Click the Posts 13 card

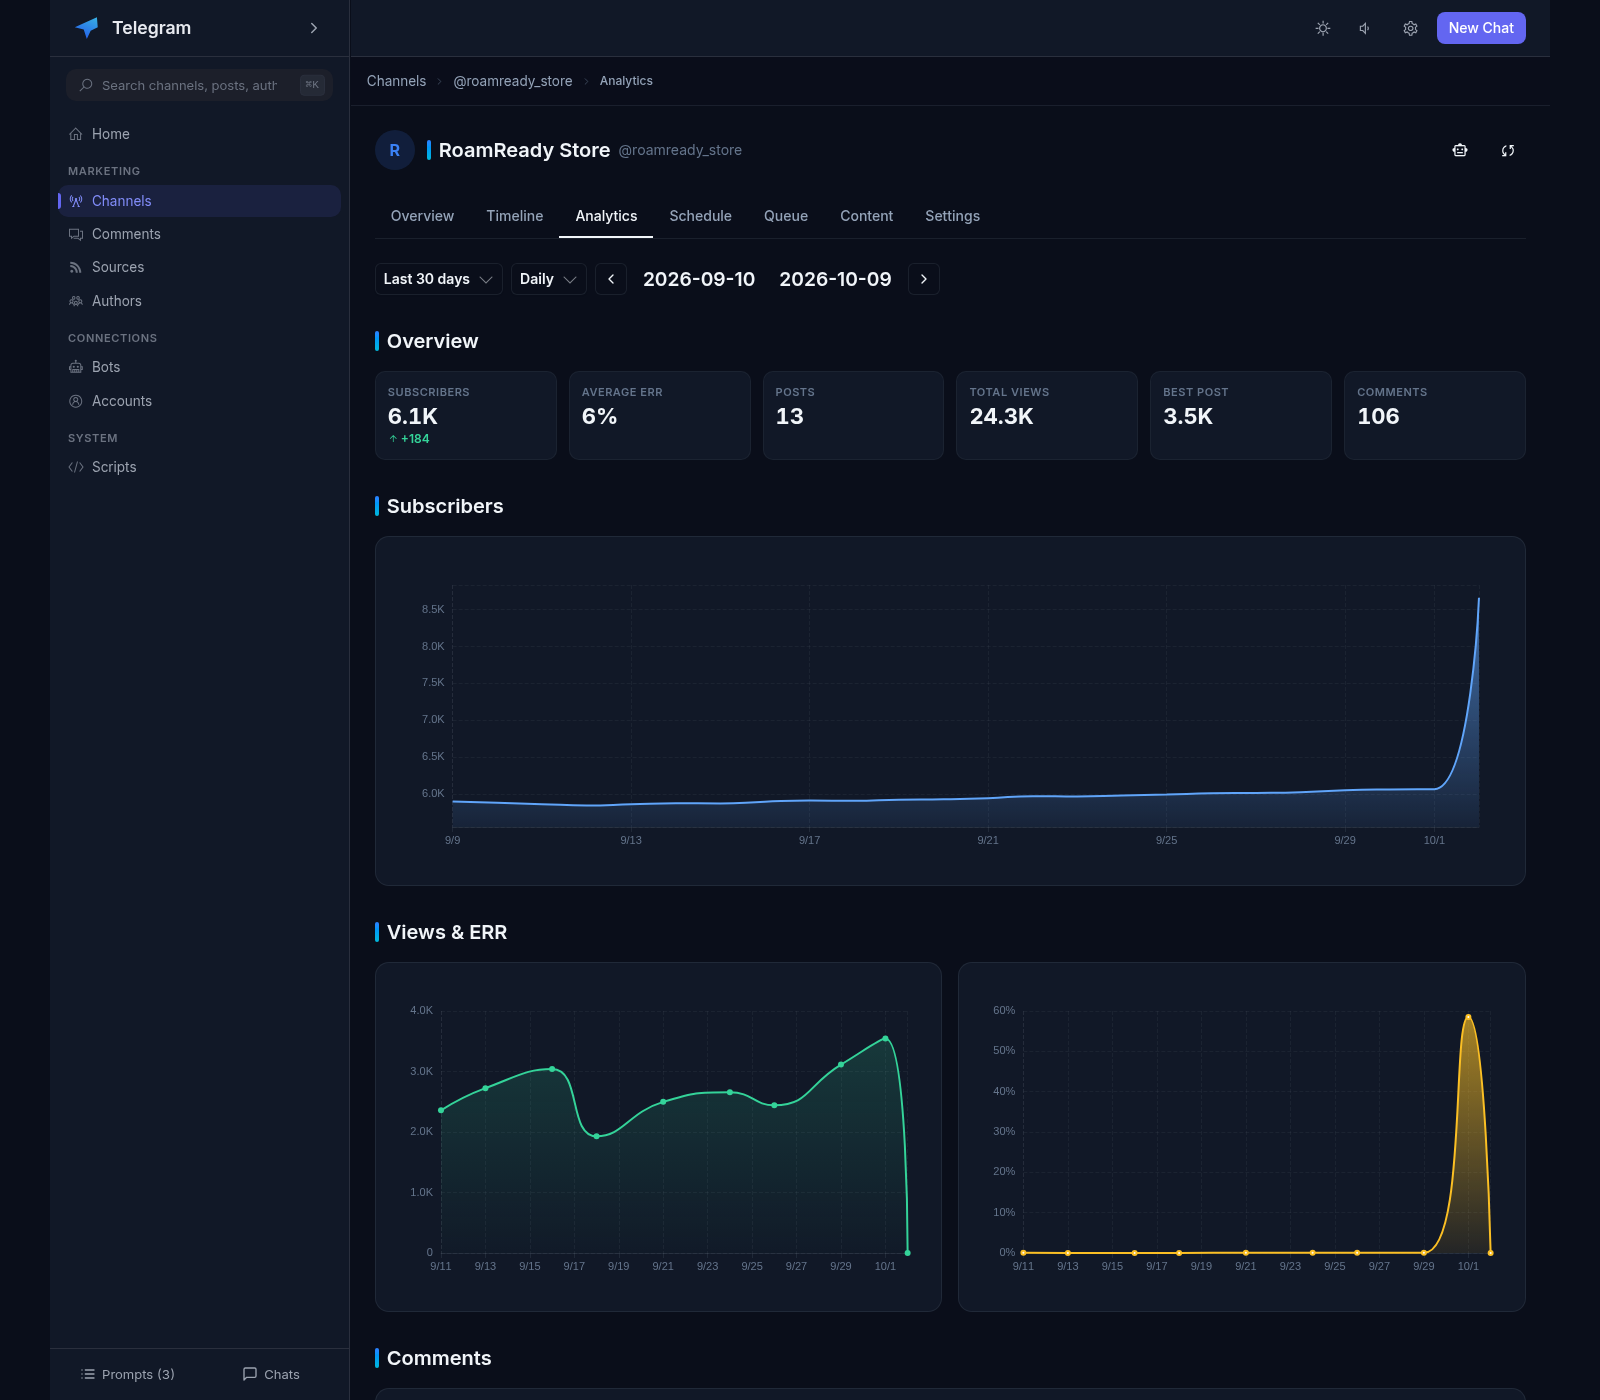click(853, 415)
